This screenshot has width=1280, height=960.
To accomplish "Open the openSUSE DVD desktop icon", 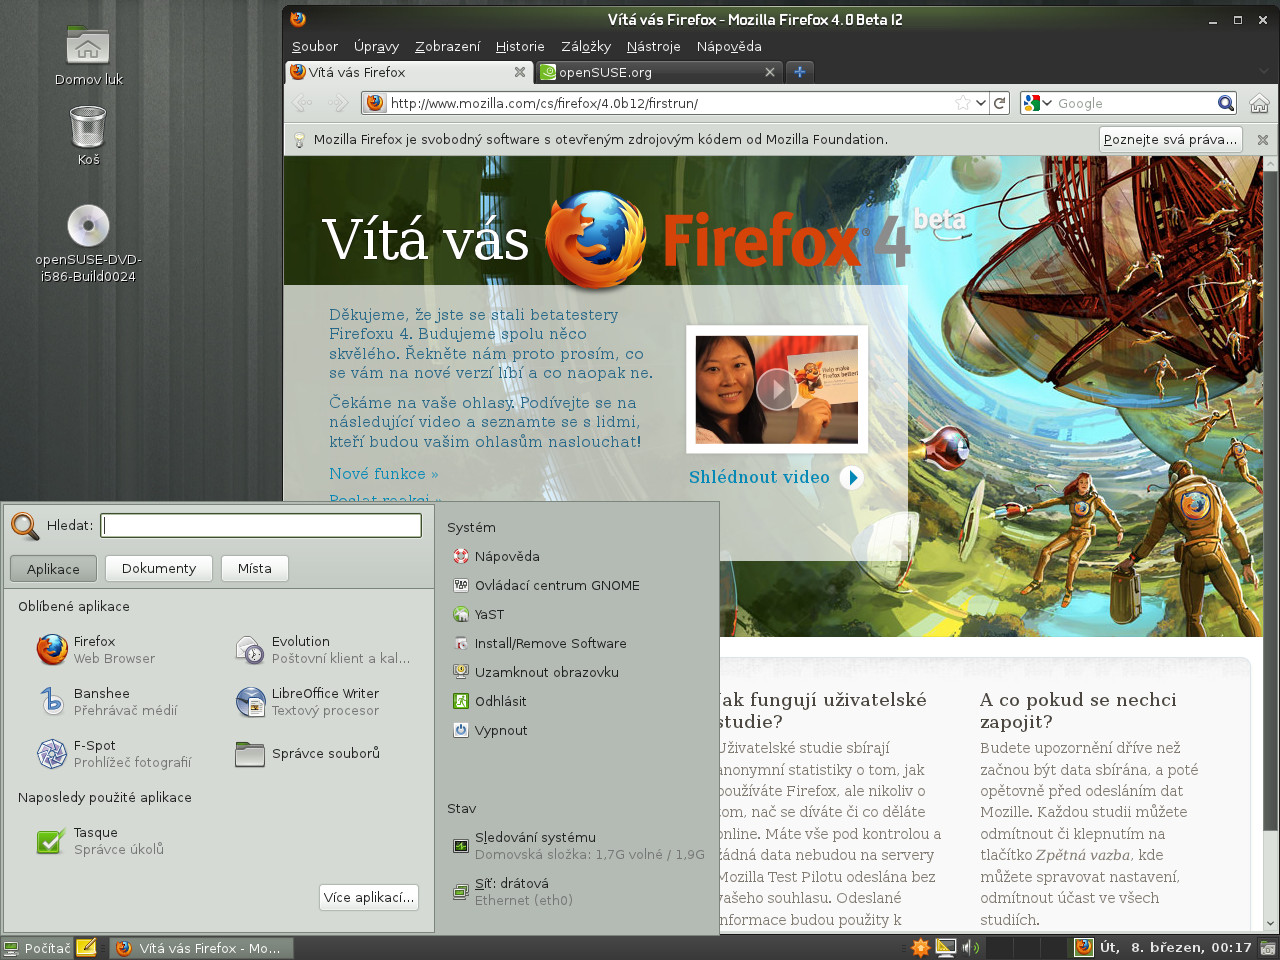I will click(88, 226).
